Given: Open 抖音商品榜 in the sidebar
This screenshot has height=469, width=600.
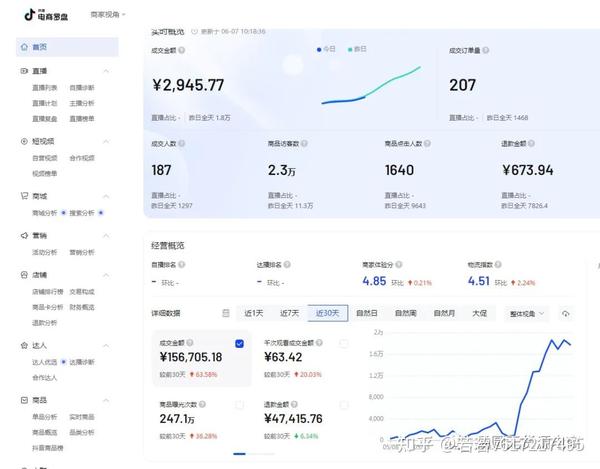Looking at the screenshot, I should [x=47, y=448].
